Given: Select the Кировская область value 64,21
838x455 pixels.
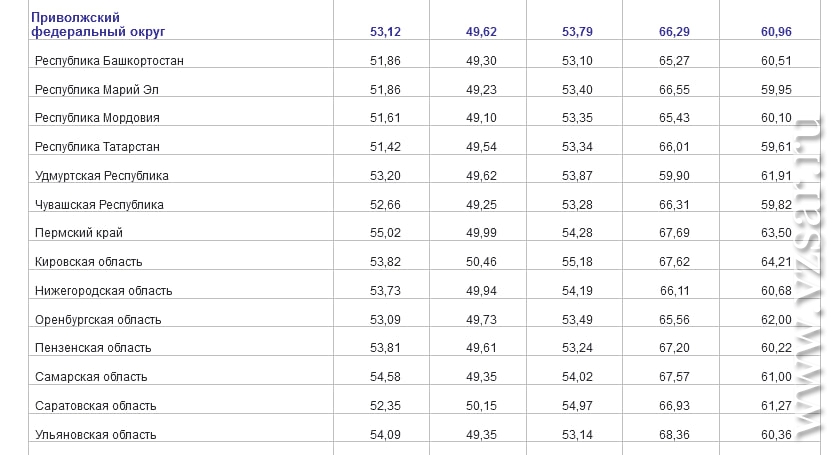Looking at the screenshot, I should pyautogui.click(x=777, y=262).
